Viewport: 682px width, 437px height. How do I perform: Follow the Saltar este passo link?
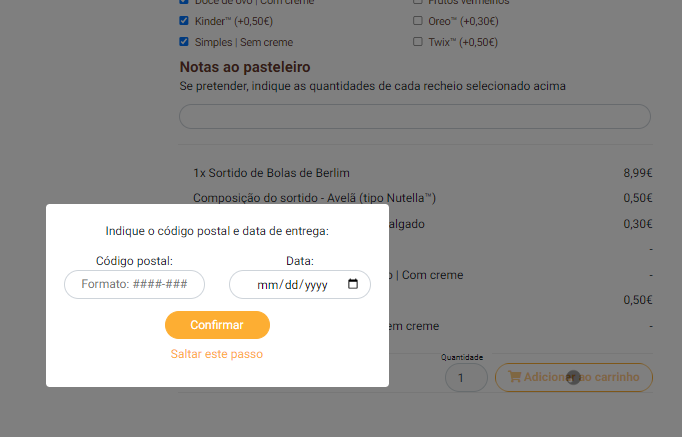(217, 354)
